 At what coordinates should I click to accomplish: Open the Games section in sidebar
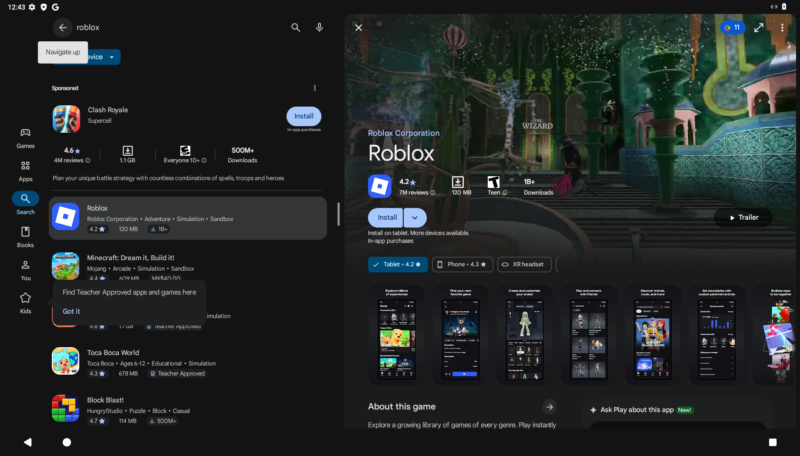tap(26, 138)
